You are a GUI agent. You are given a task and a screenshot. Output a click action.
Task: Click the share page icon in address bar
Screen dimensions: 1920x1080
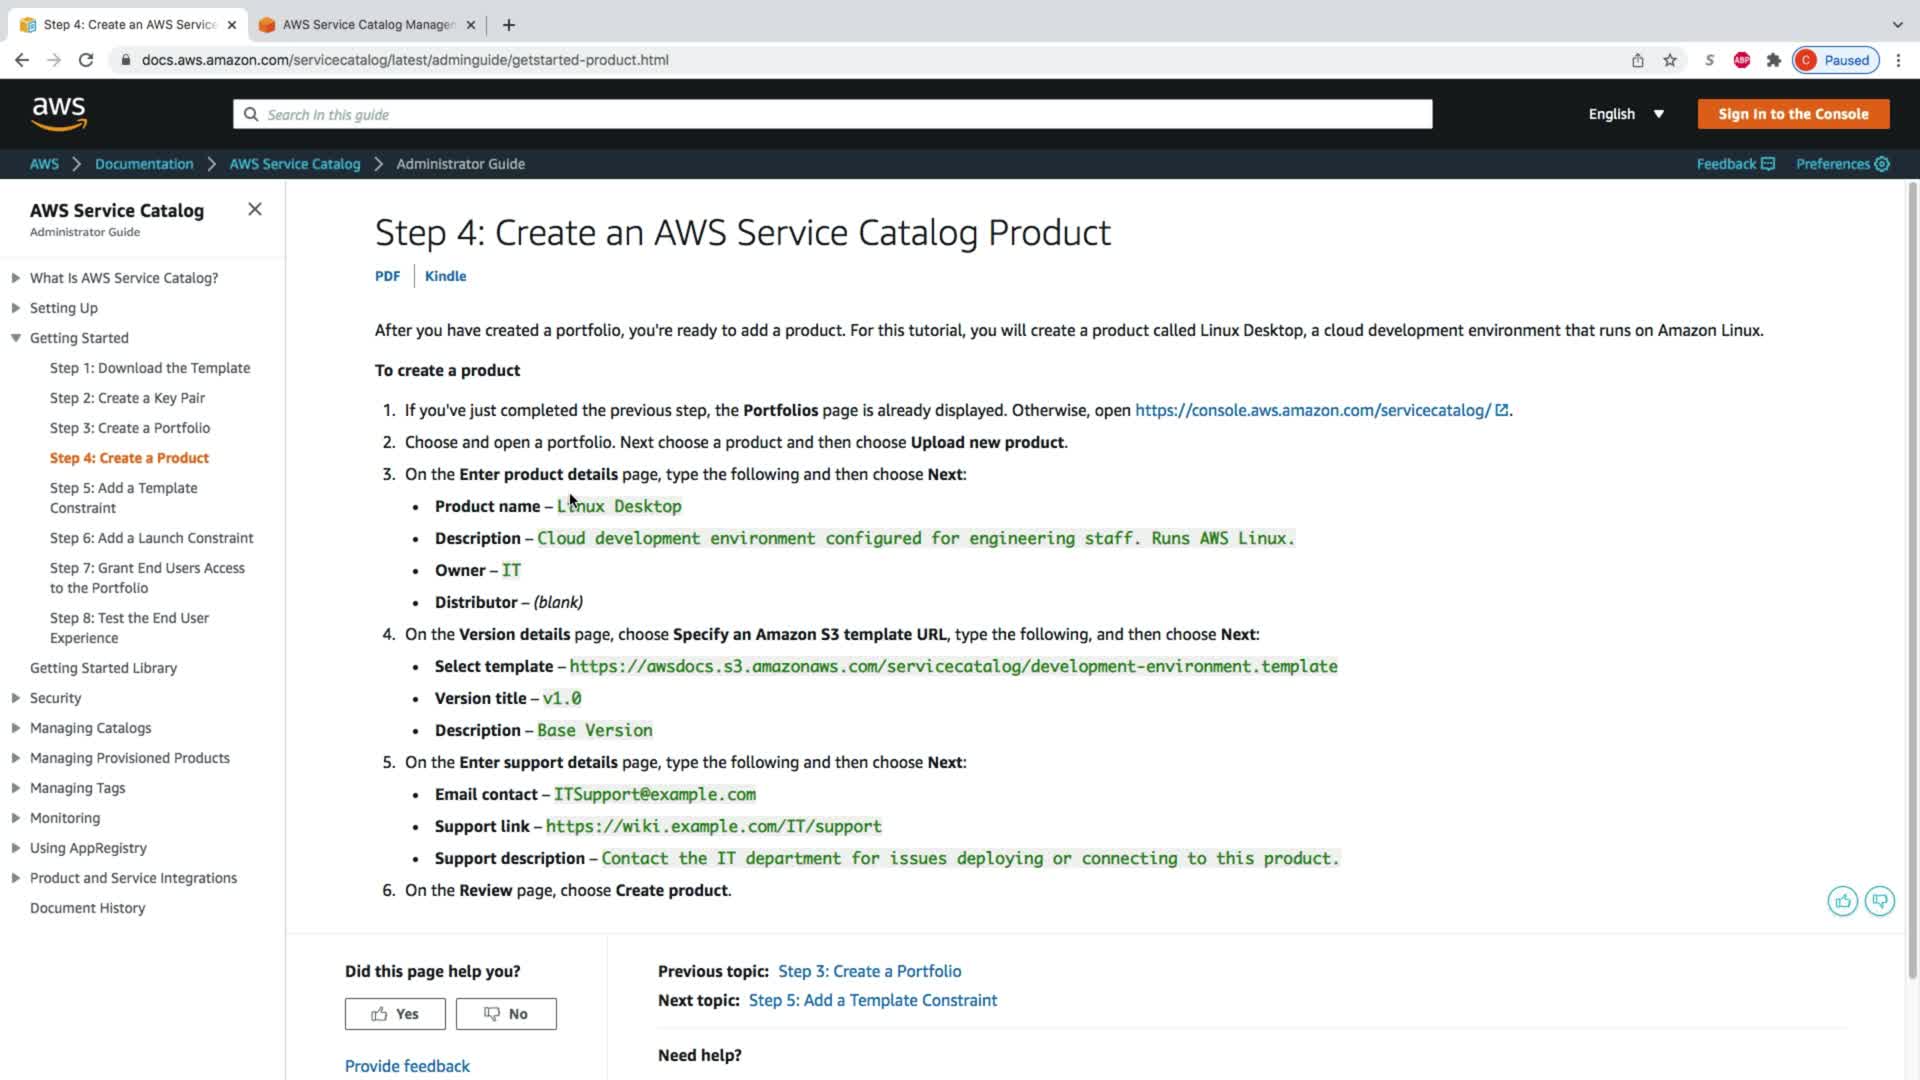coord(1638,60)
